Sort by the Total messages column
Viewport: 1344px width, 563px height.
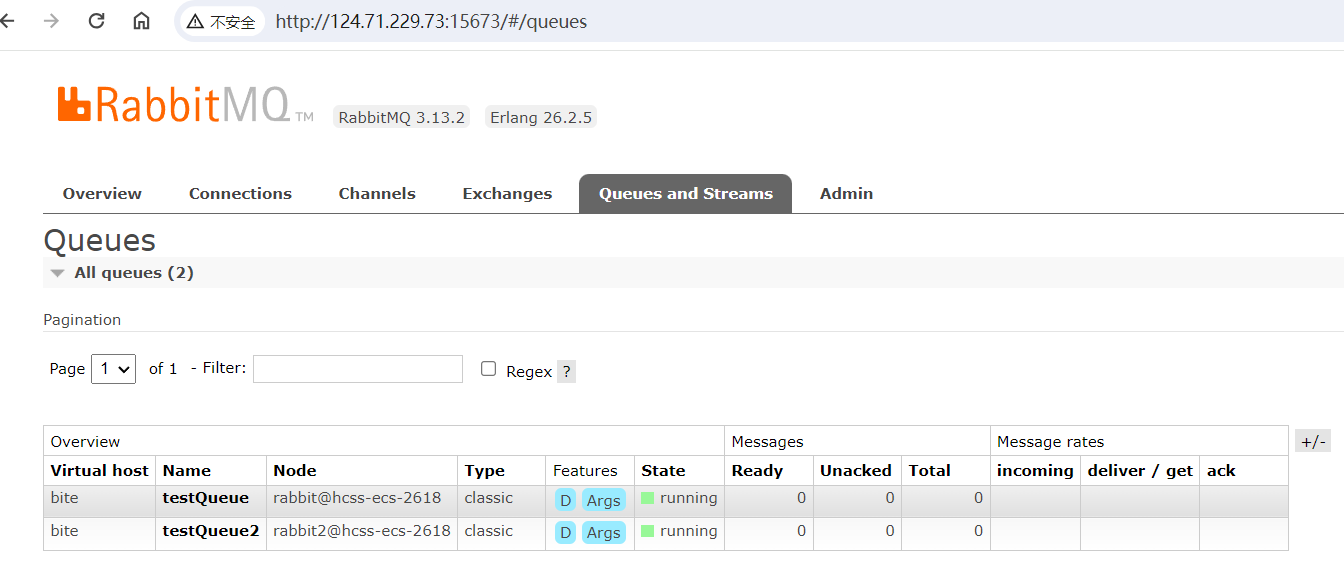tap(930, 471)
